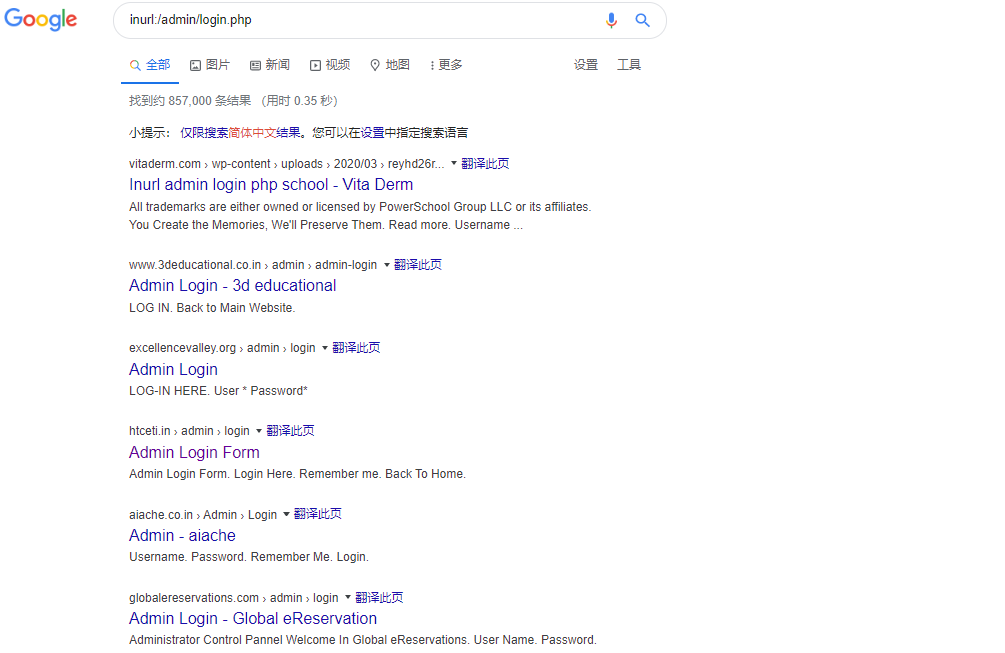
Task: Start a voice search with the microphone icon
Action: tap(611, 20)
